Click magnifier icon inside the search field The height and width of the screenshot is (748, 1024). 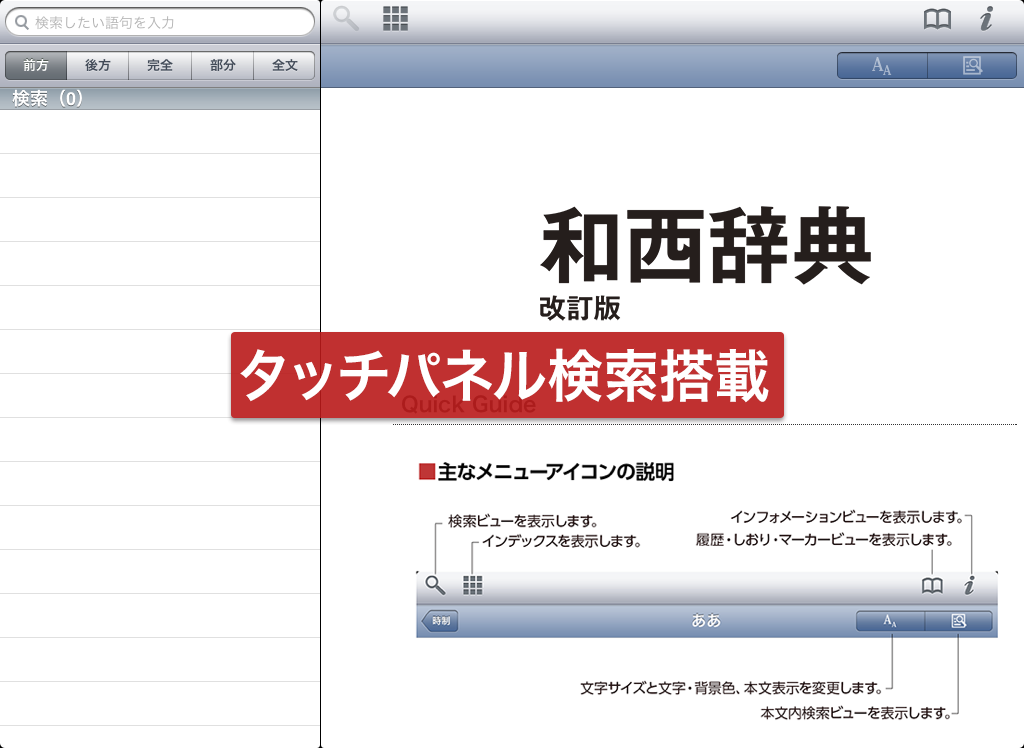[x=21, y=22]
